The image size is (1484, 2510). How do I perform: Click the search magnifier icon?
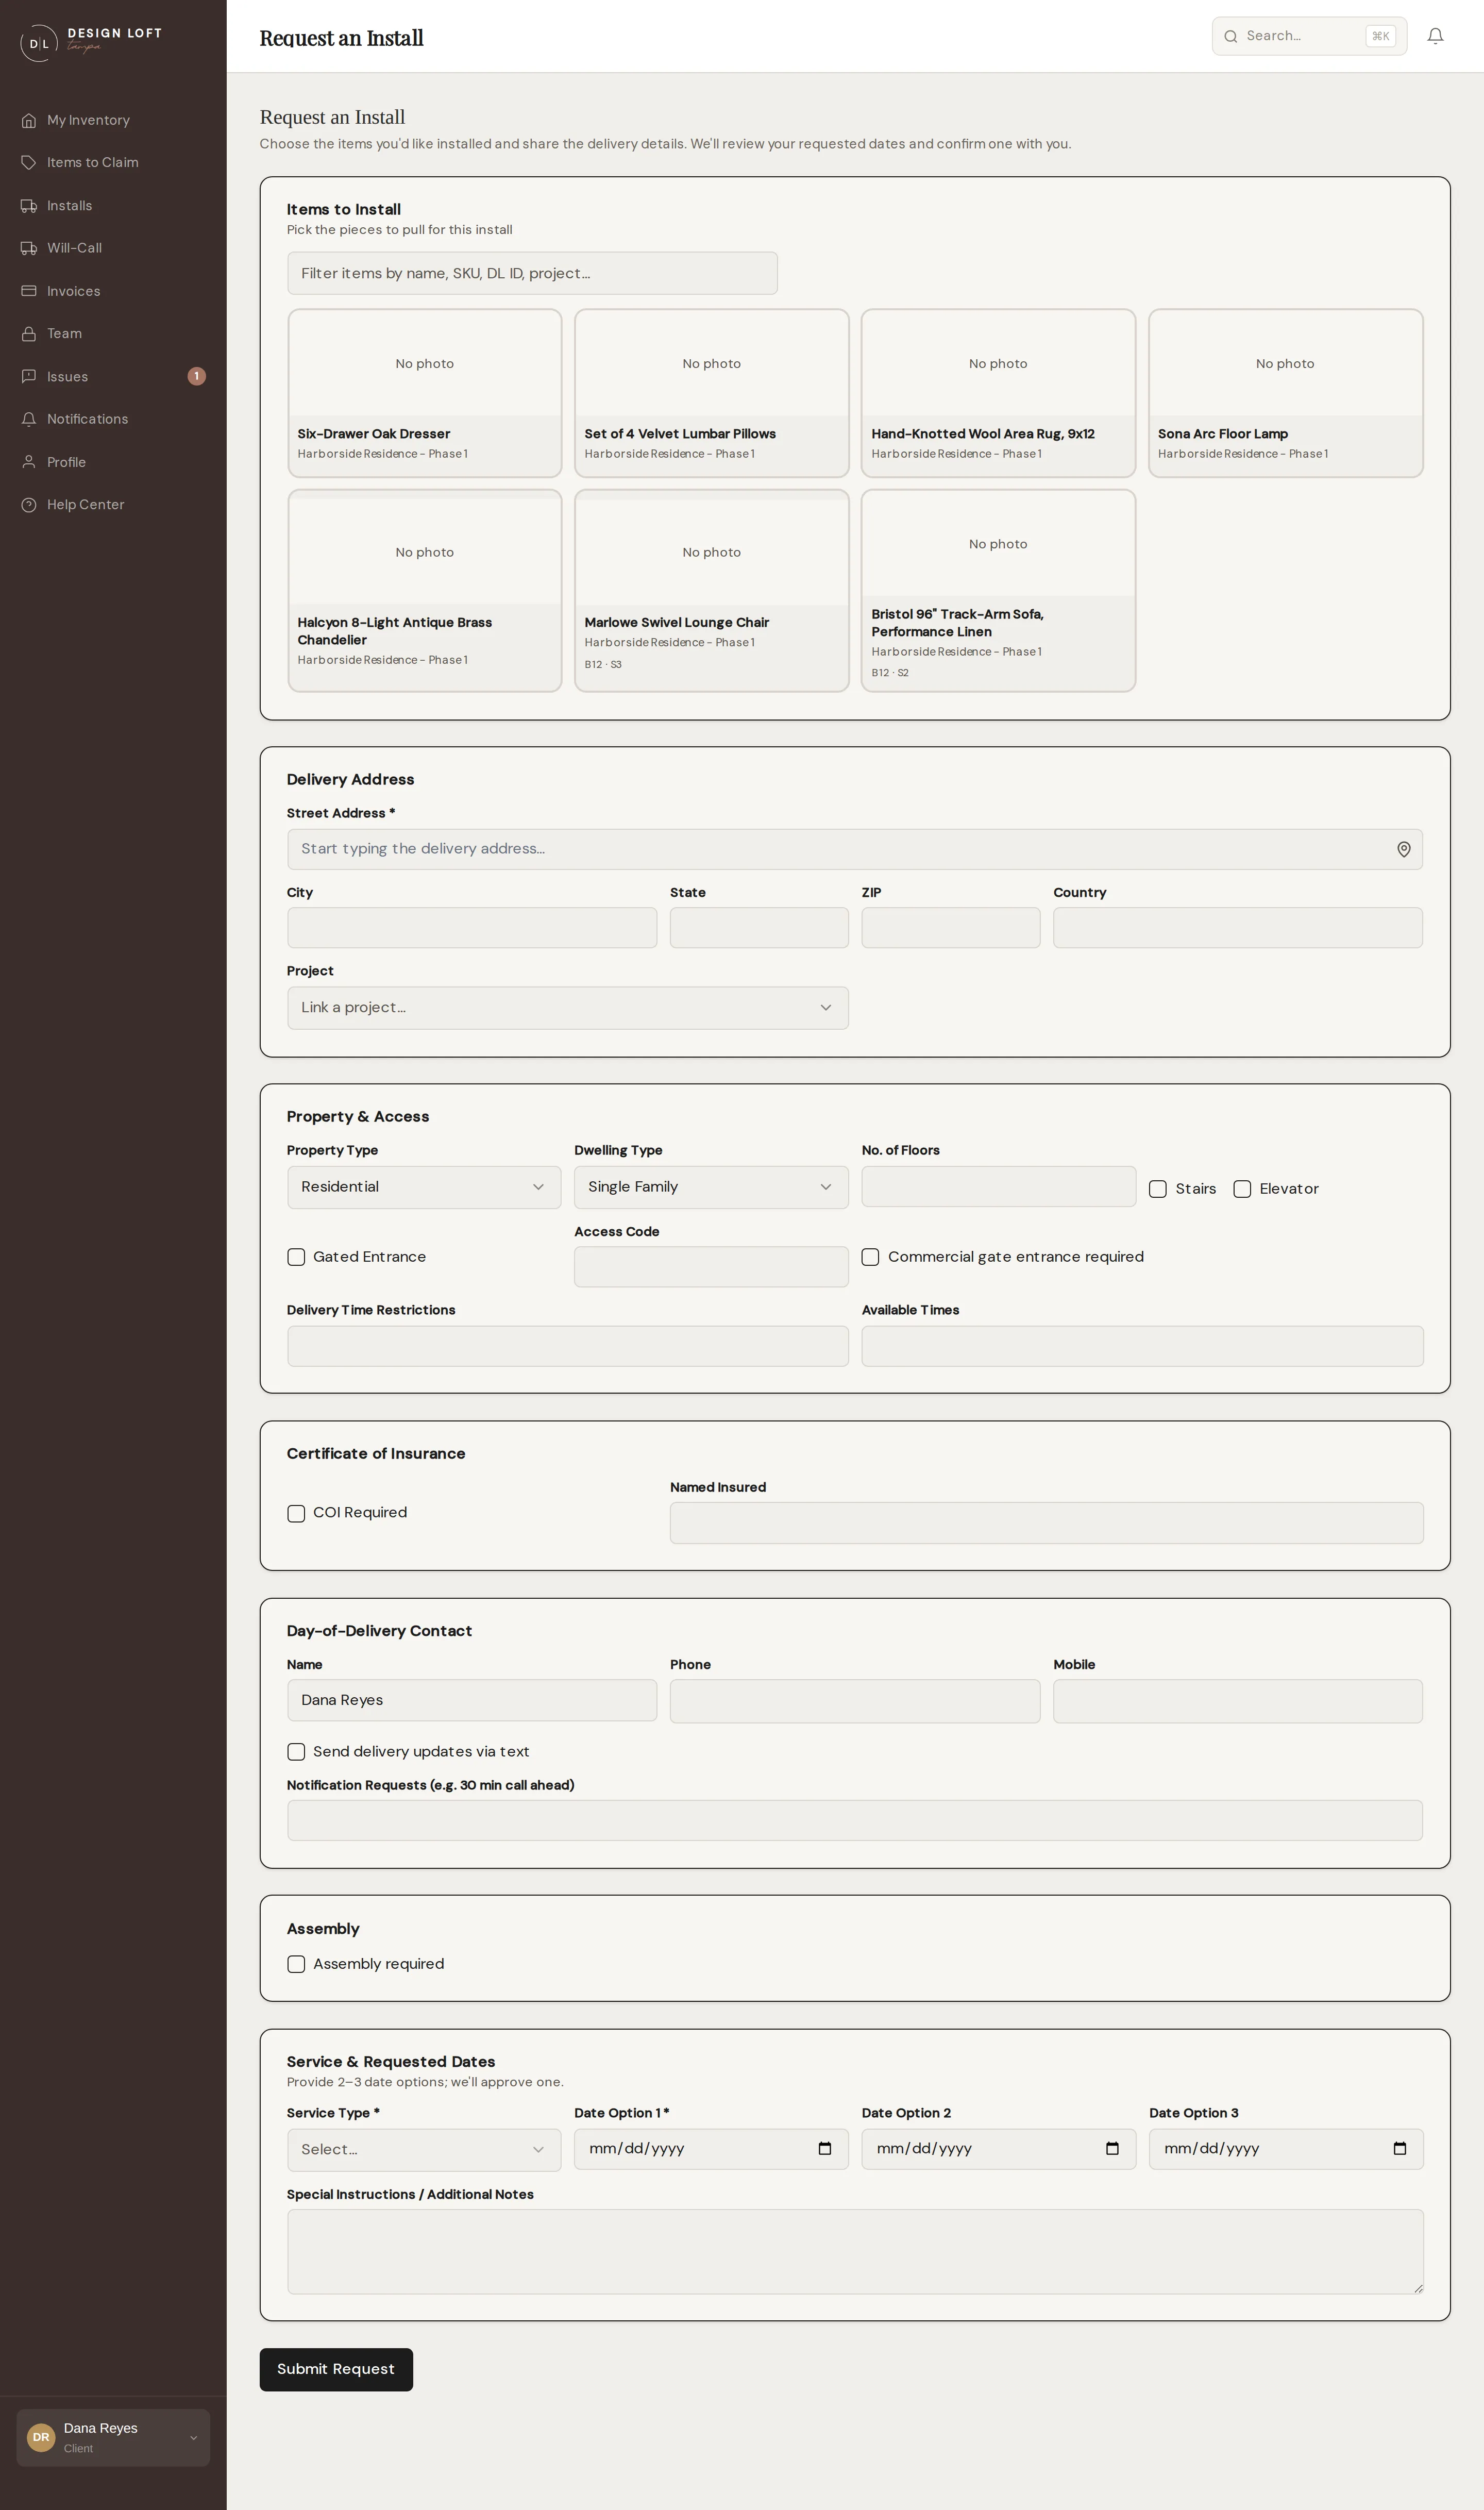[1231, 36]
